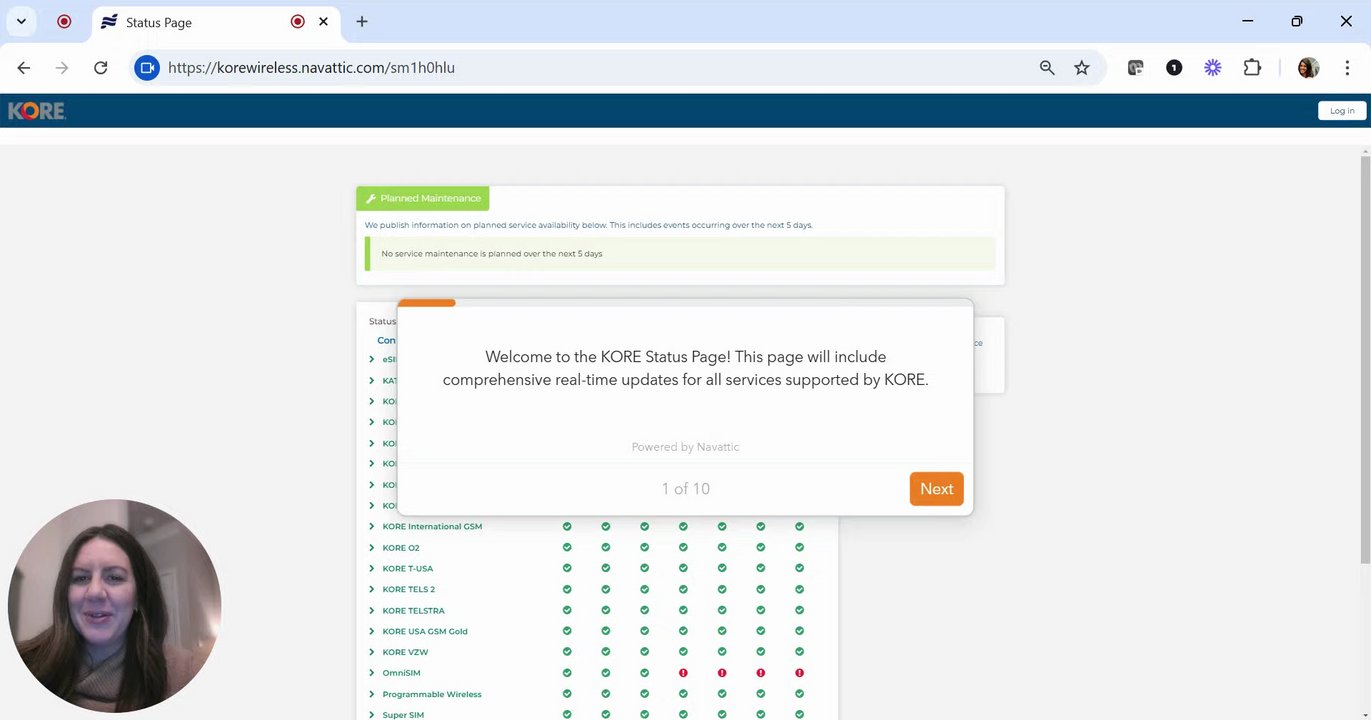Go back to the previous page
Viewport: 1371px width, 720px height.
24,68
